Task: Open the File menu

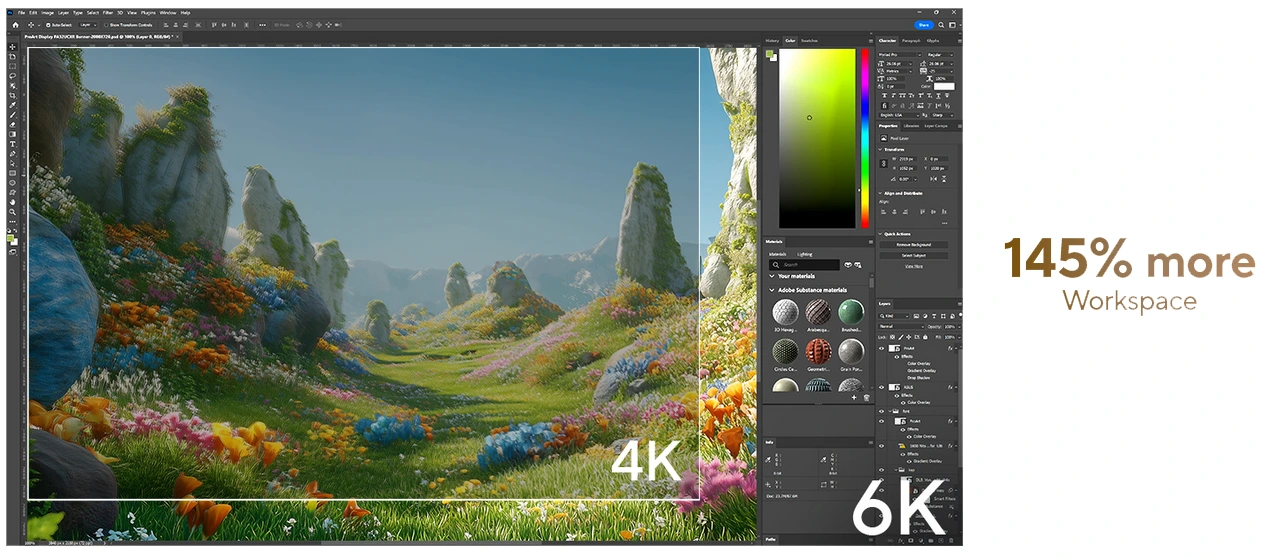Action: (21, 13)
